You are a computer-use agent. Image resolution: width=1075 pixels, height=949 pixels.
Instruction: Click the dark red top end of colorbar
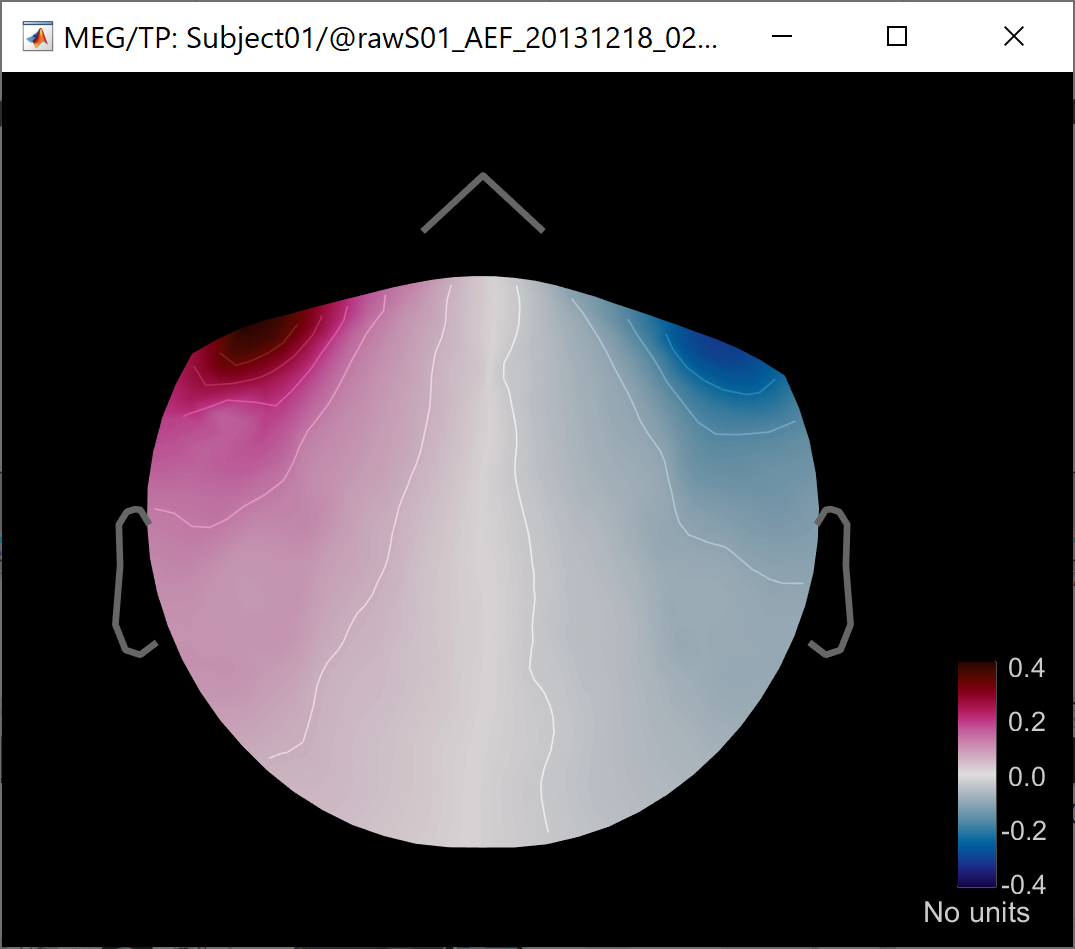click(976, 668)
